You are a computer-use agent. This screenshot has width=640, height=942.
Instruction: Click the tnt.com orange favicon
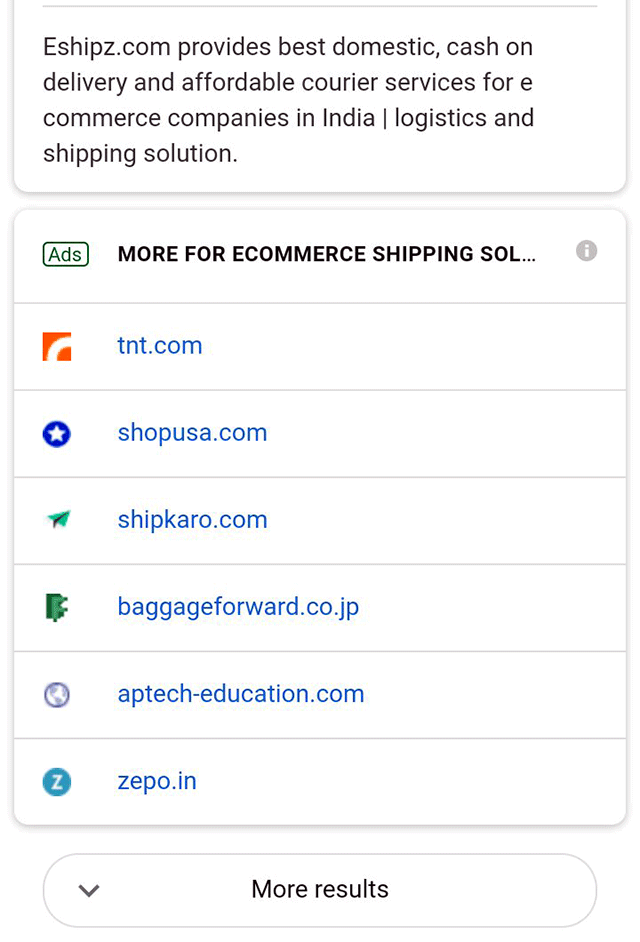pyautogui.click(x=57, y=347)
